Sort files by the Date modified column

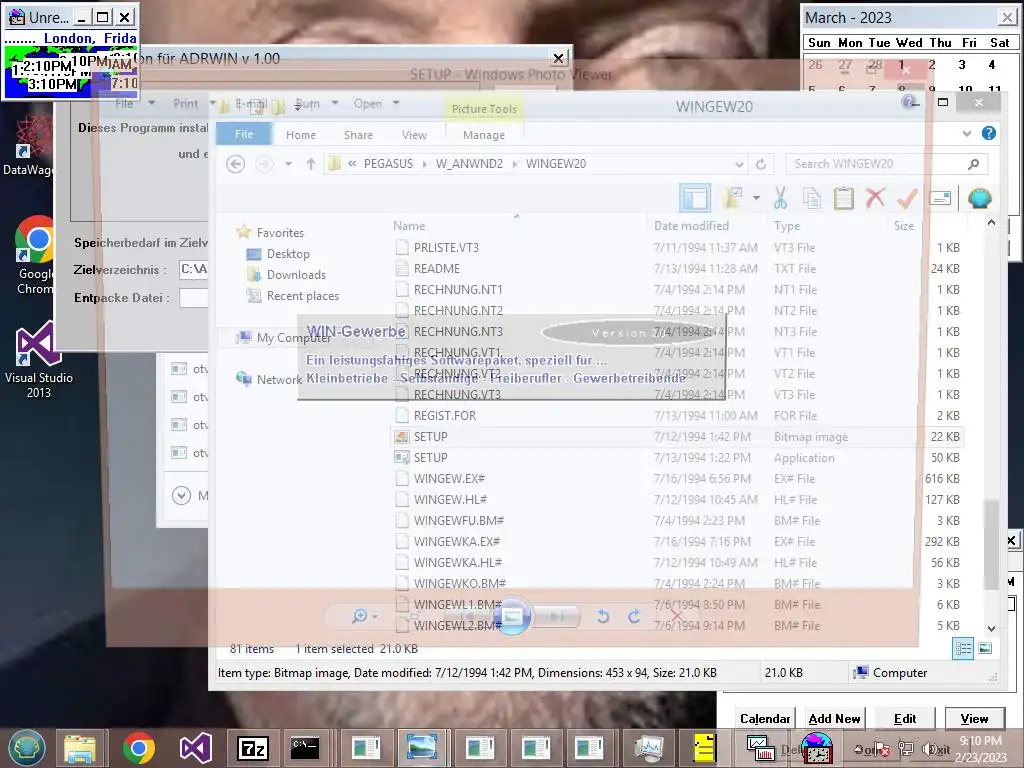coord(691,226)
